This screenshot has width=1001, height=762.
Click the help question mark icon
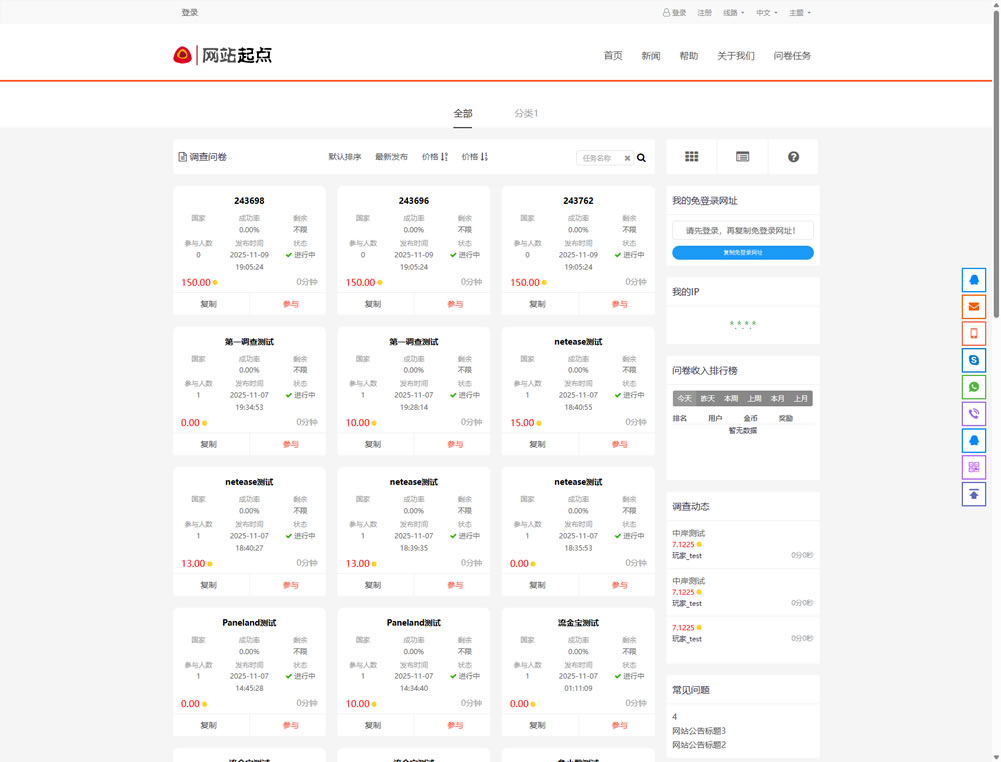[x=793, y=157]
